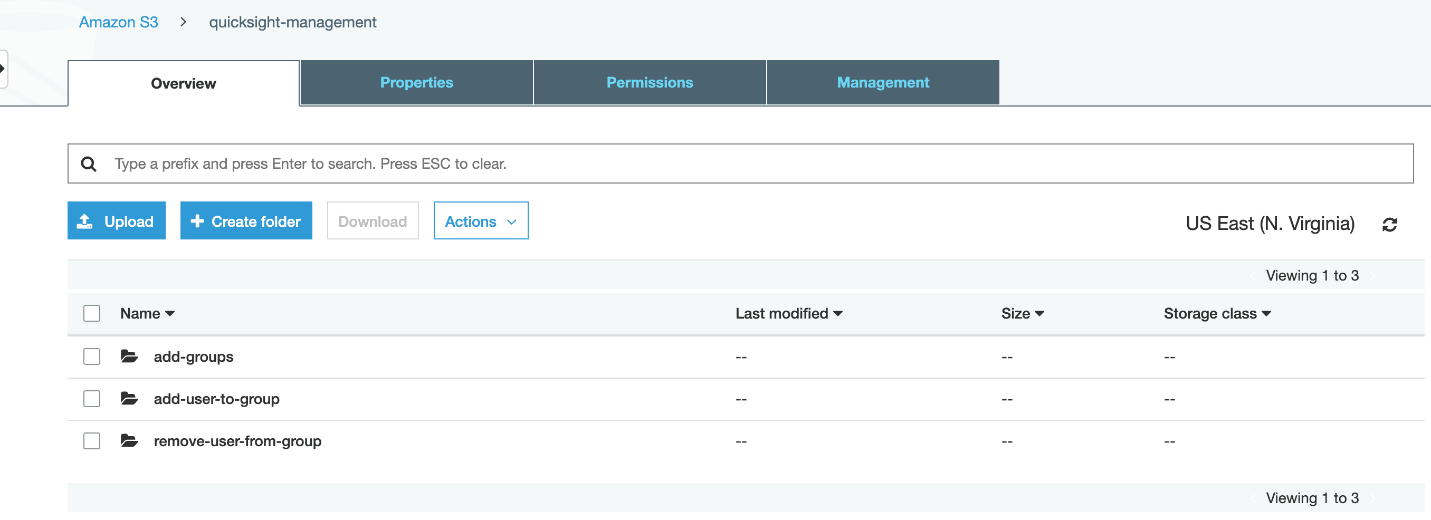Click the Upload button
This screenshot has width=1431, height=520.
tap(117, 221)
